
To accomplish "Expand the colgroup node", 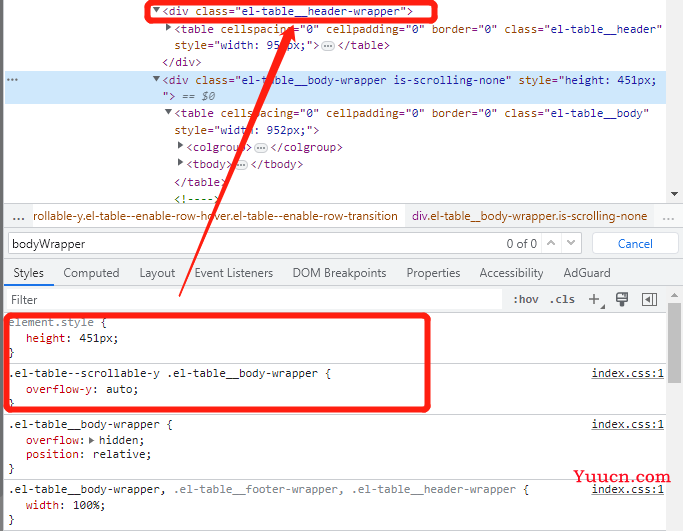I will 180,145.
